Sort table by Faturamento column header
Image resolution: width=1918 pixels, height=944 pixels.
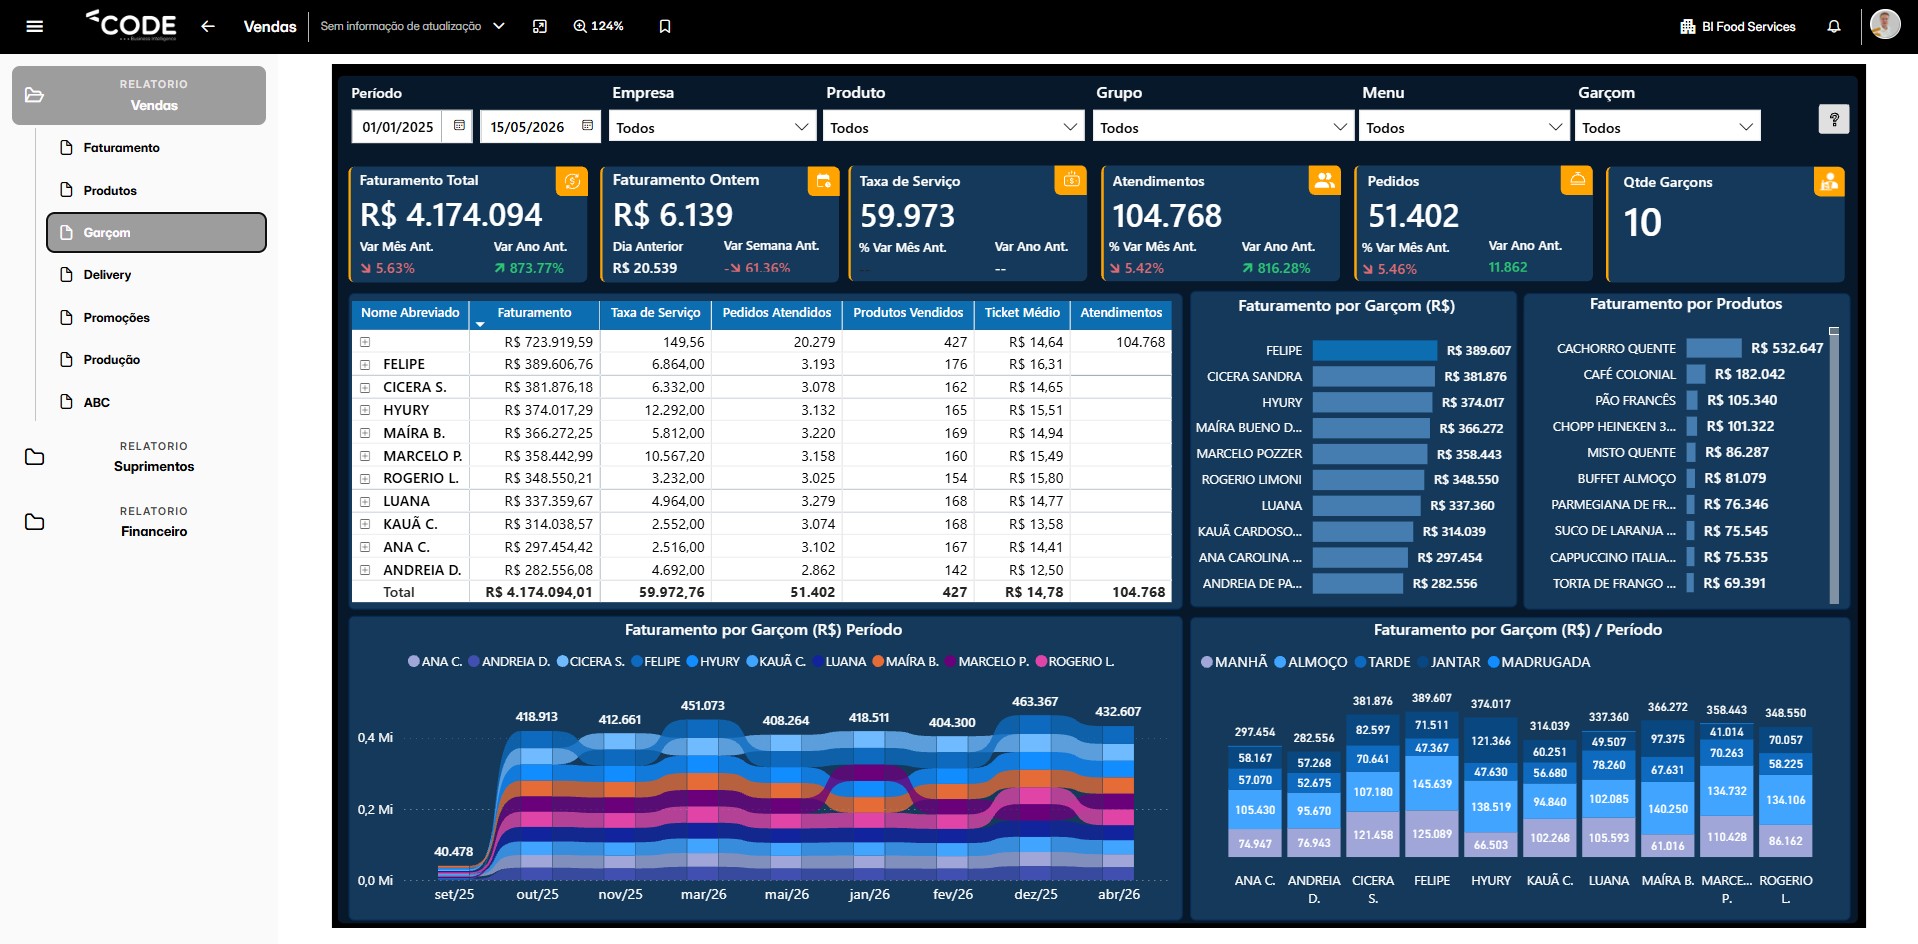pos(534,313)
